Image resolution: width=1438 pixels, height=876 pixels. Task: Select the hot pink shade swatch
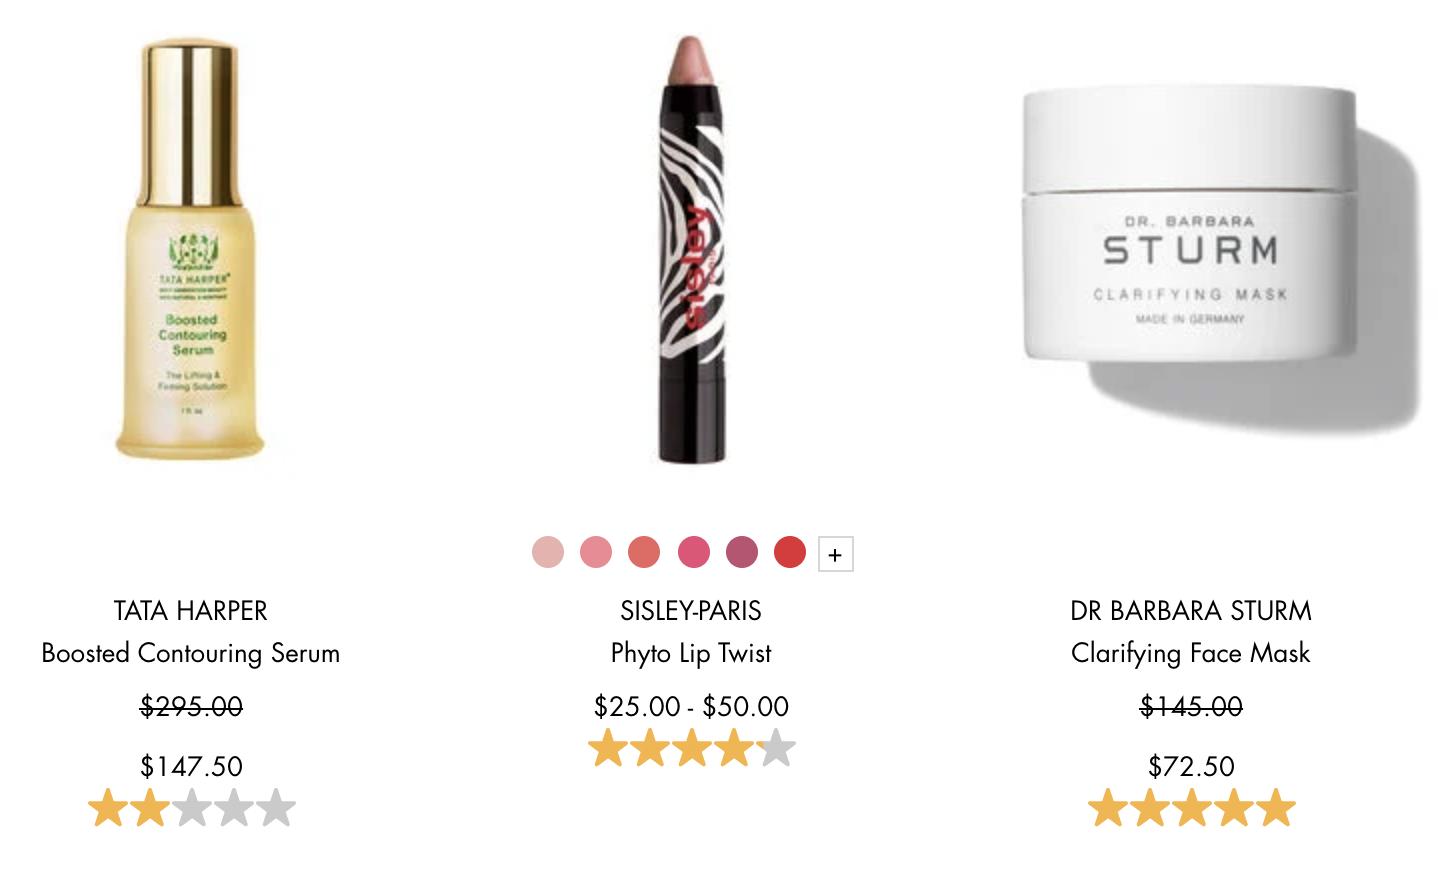(x=693, y=552)
